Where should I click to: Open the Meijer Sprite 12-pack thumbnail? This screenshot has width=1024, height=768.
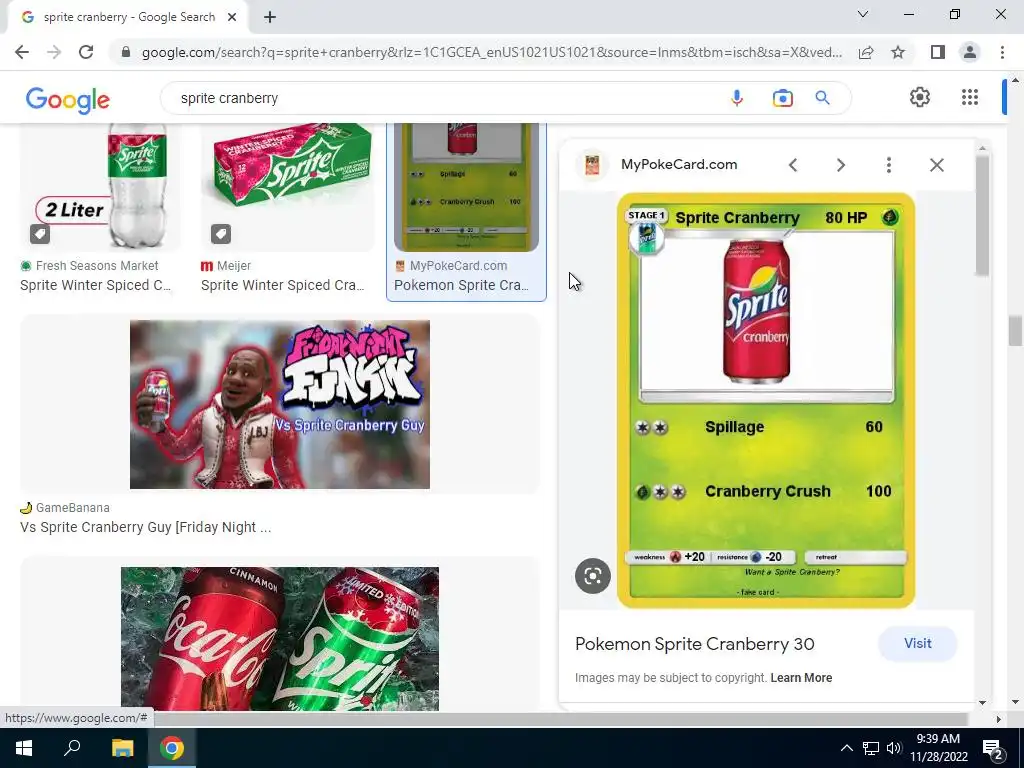pos(287,187)
